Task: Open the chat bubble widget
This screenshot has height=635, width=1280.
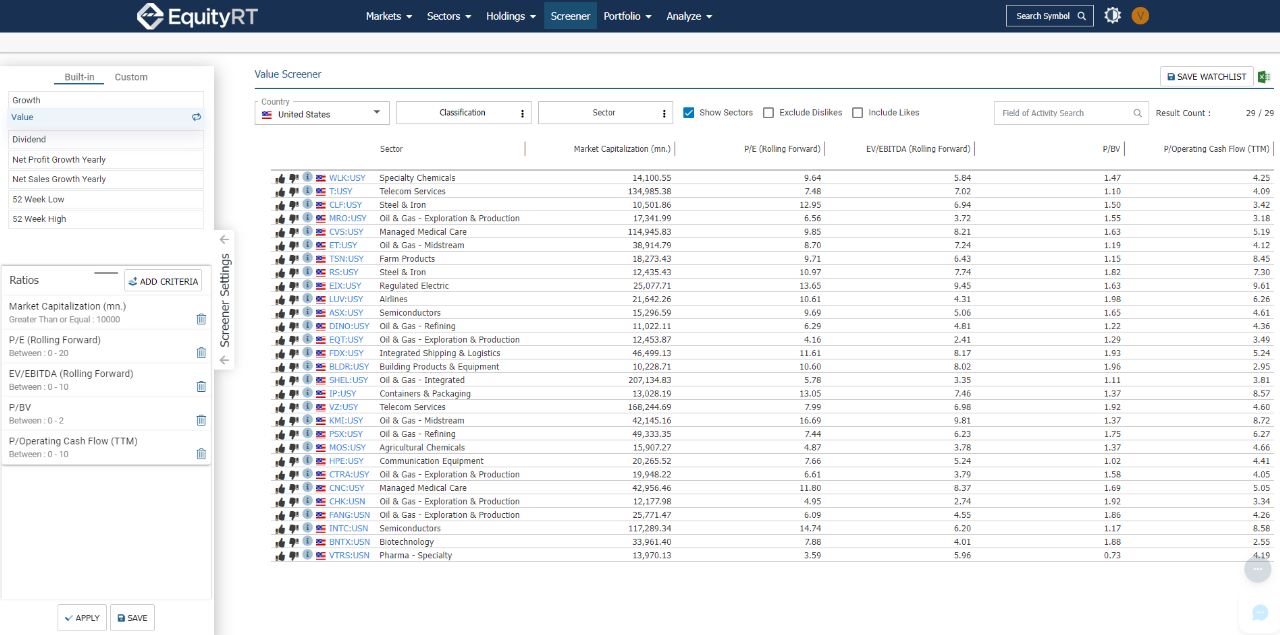Action: [1259, 612]
